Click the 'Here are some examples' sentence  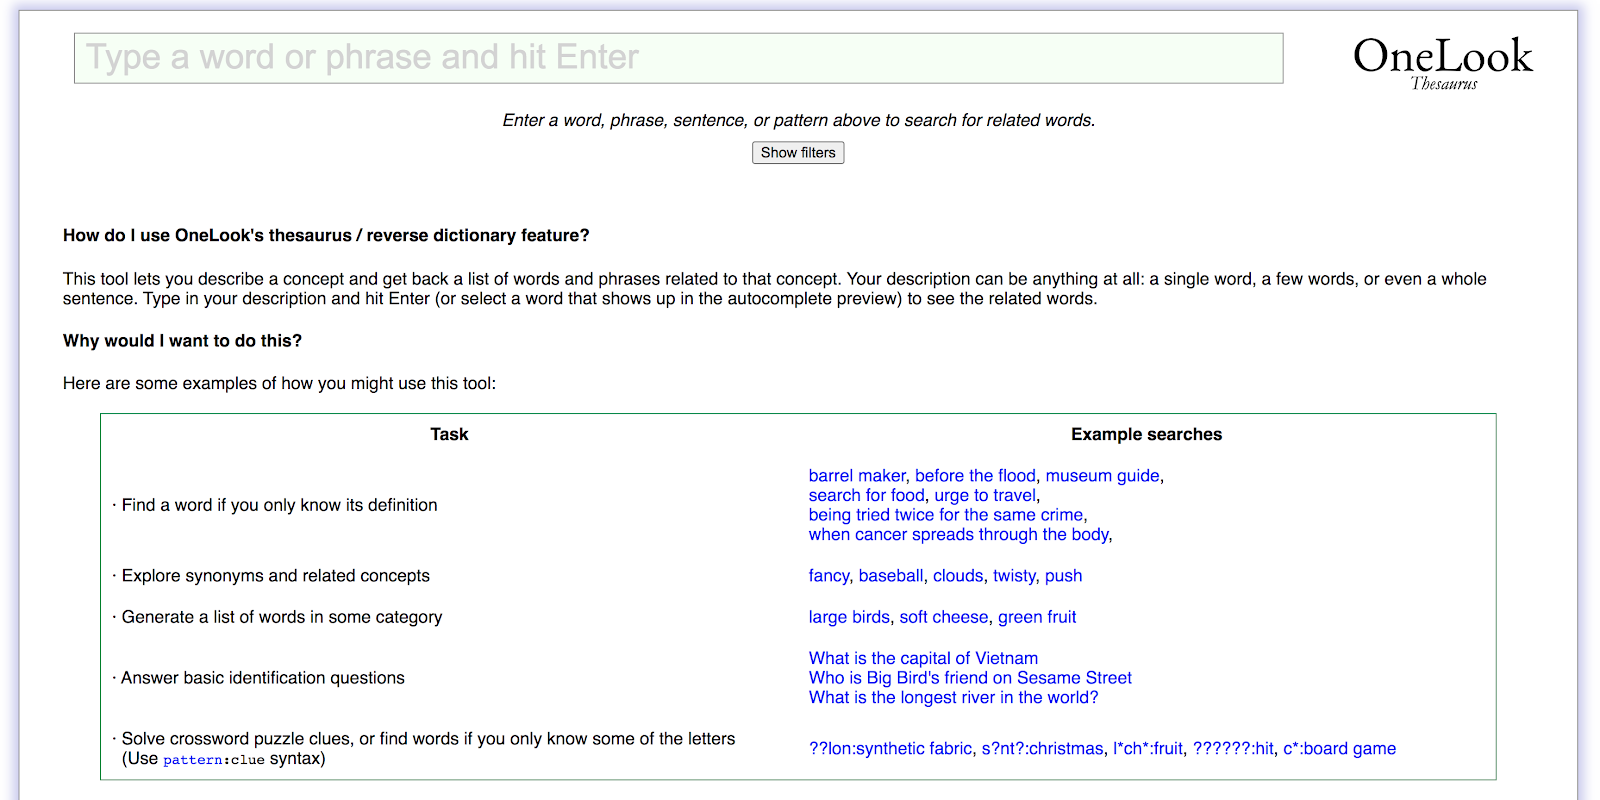[279, 384]
